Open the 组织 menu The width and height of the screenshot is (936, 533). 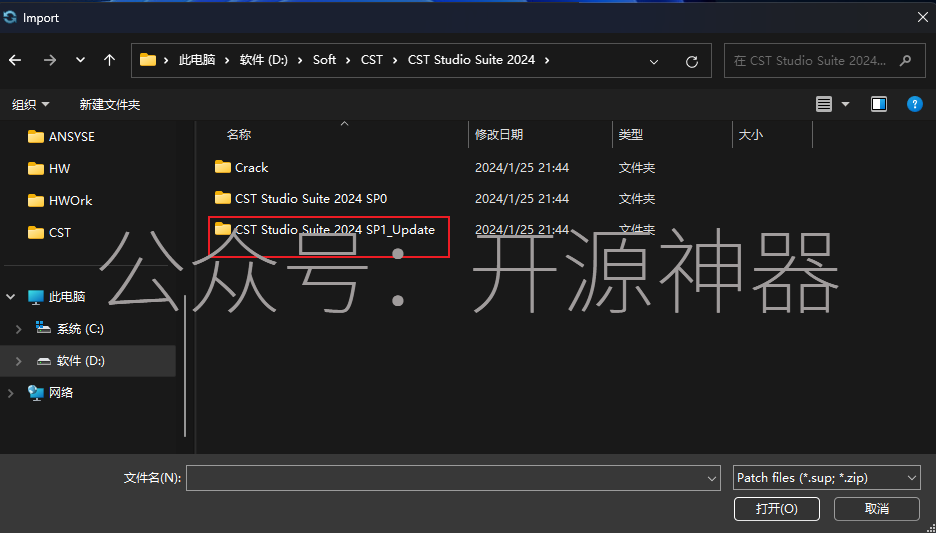[30, 105]
